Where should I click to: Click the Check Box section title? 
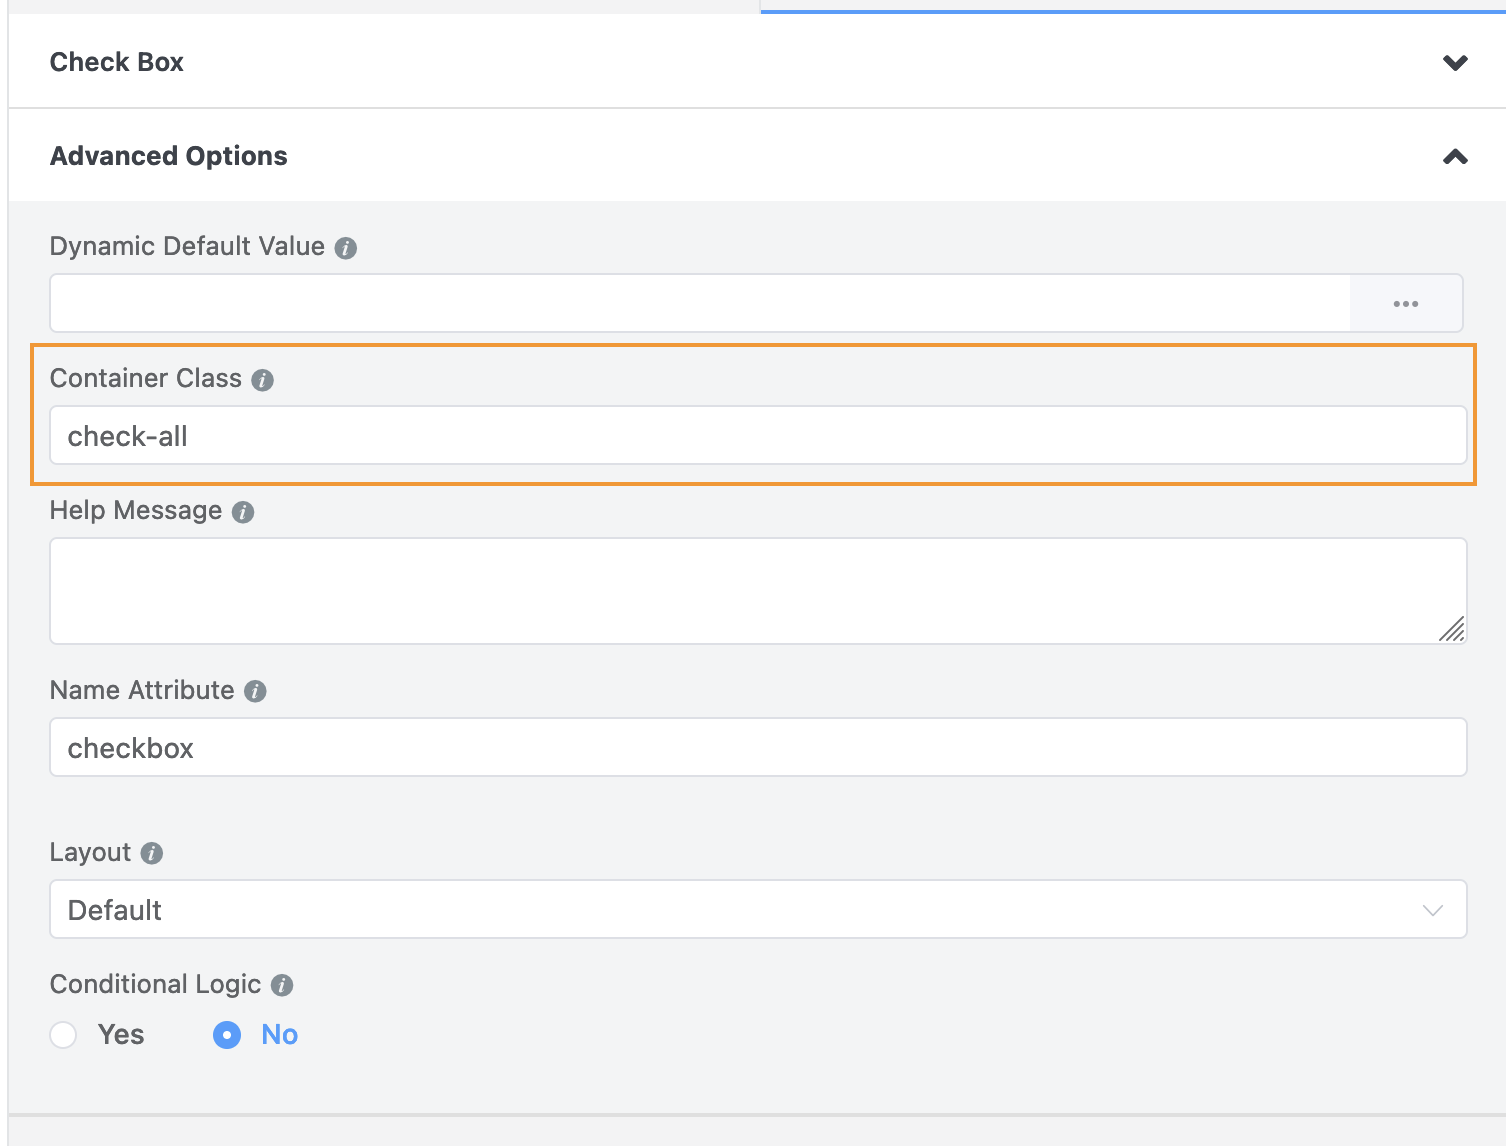[116, 62]
